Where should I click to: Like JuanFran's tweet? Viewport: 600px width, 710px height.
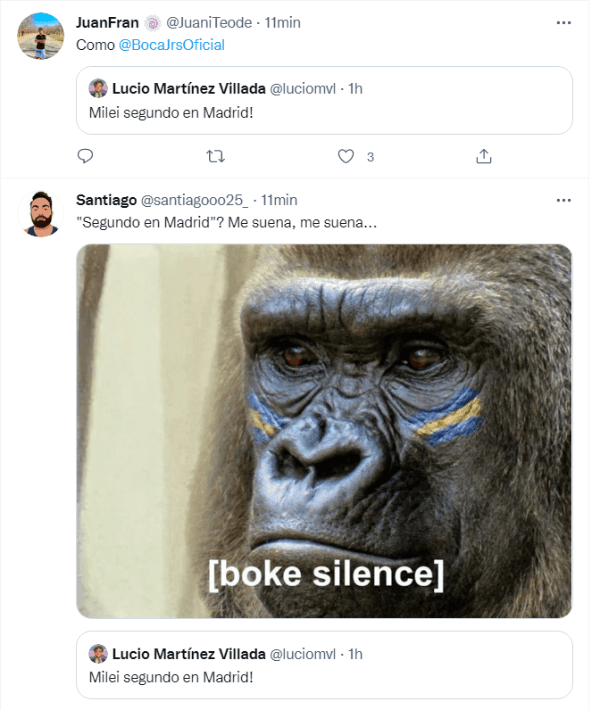(346, 156)
